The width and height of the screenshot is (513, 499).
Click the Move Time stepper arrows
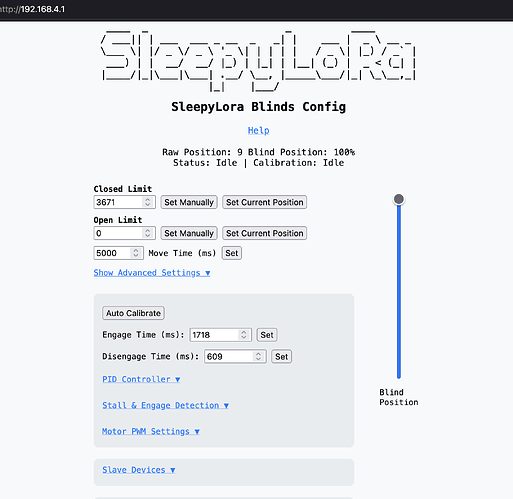[x=136, y=253]
